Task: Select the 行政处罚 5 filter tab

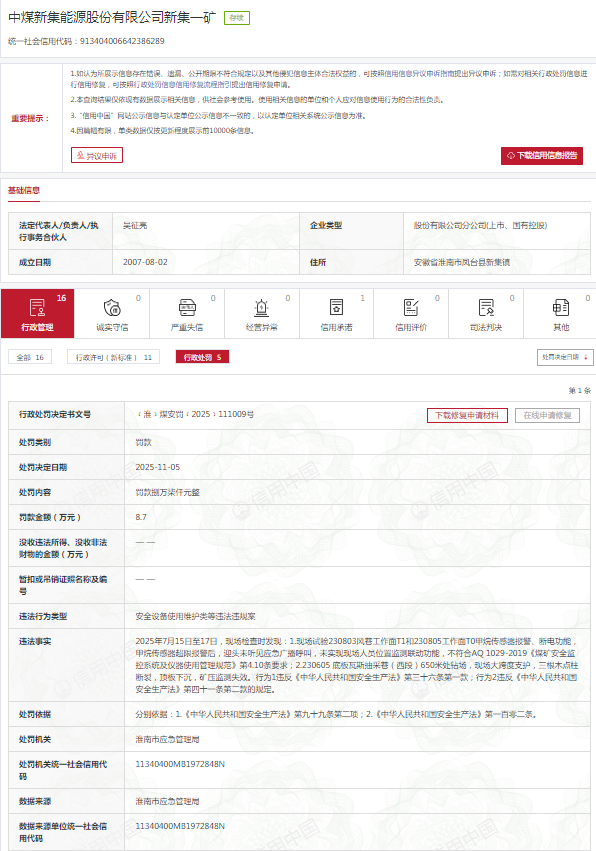Action: 202,357
